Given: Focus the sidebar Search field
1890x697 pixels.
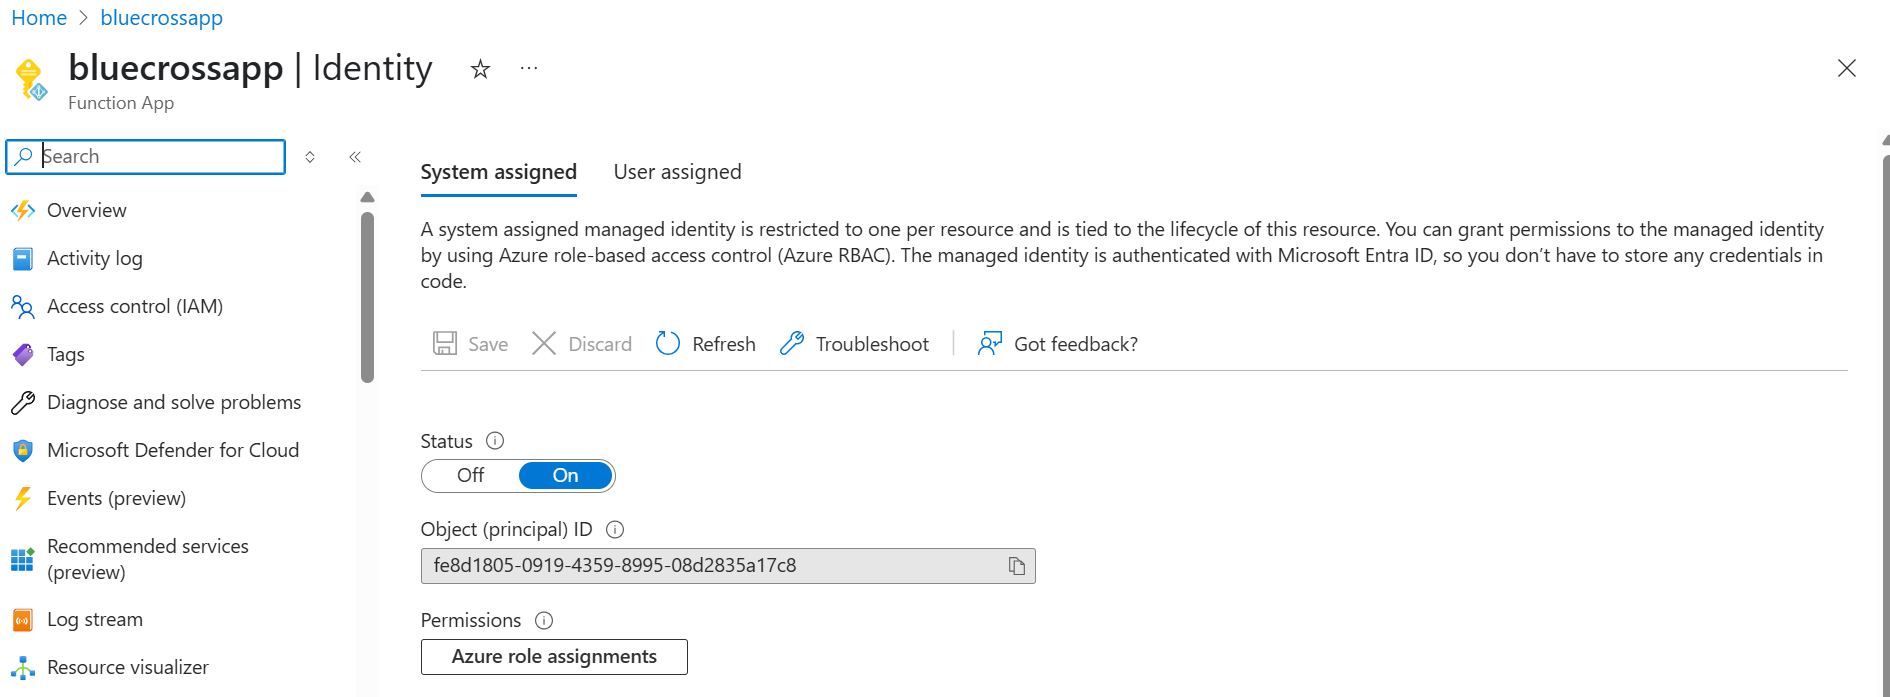Looking at the screenshot, I should [x=146, y=157].
